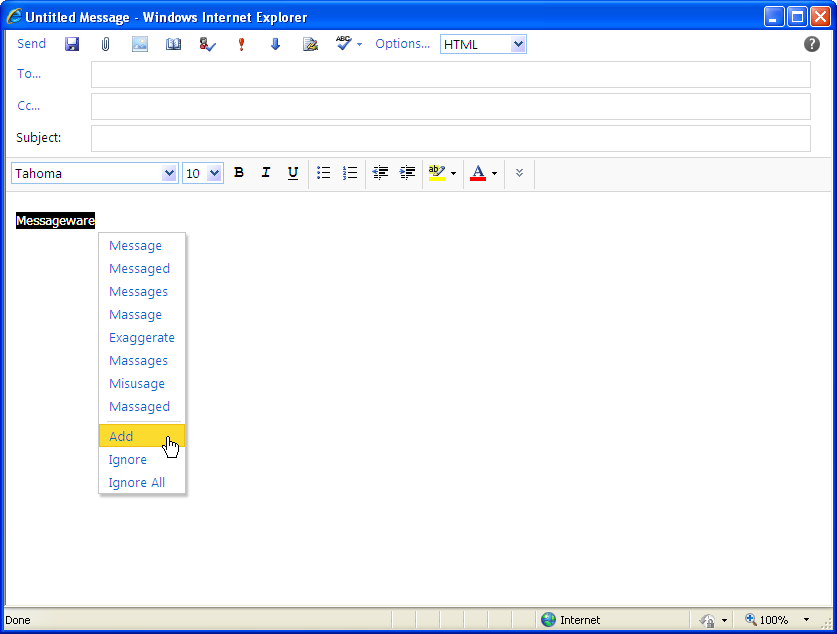Open the Tahoma font dropdown
Viewport: 837px width, 634px height.
click(x=94, y=173)
